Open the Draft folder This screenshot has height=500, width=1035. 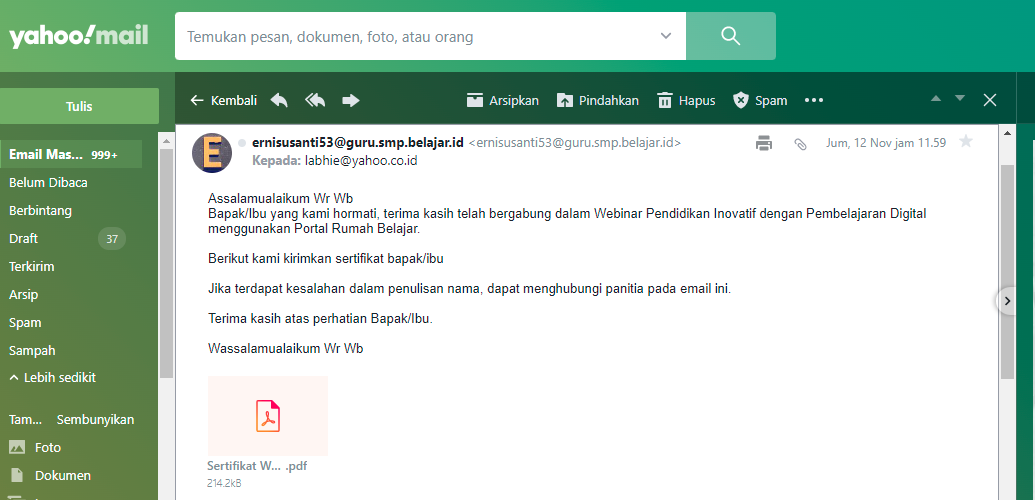(23, 238)
